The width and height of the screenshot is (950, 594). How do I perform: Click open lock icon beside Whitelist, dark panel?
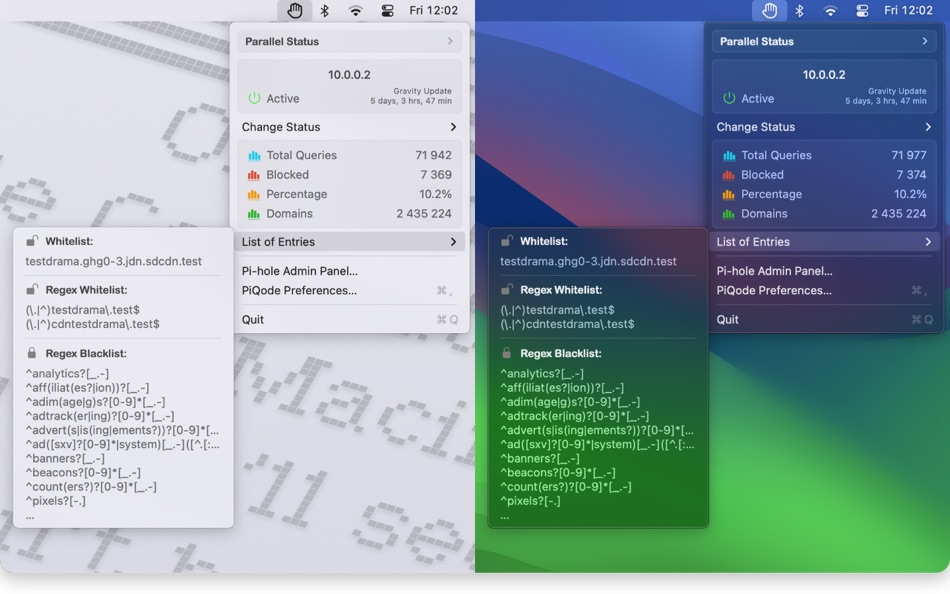click(x=507, y=241)
